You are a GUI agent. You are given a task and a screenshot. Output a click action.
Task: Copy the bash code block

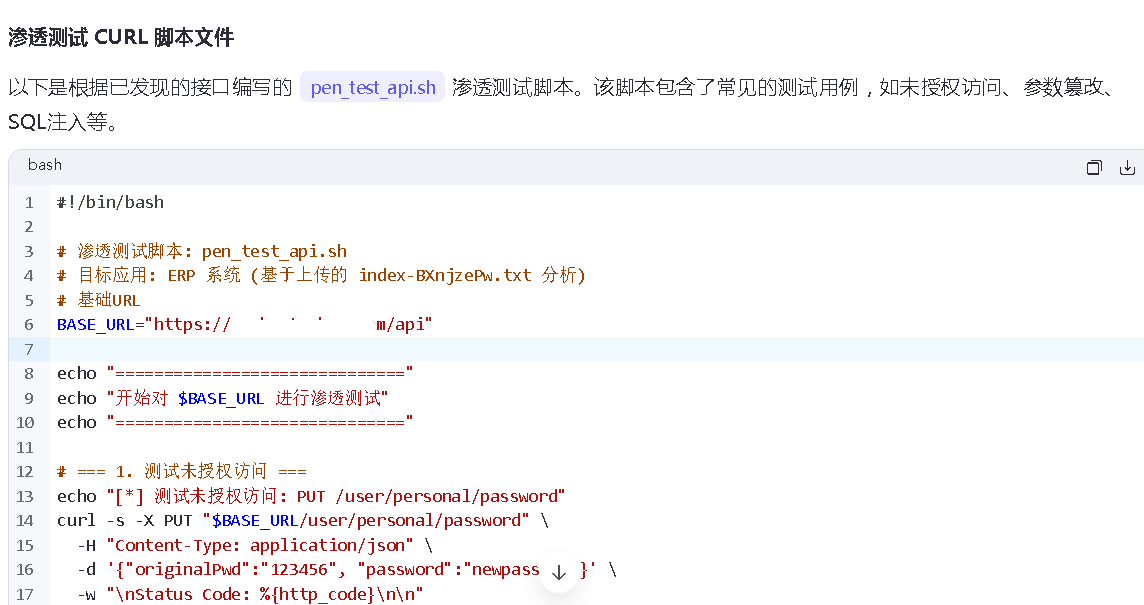pyautogui.click(x=1094, y=167)
